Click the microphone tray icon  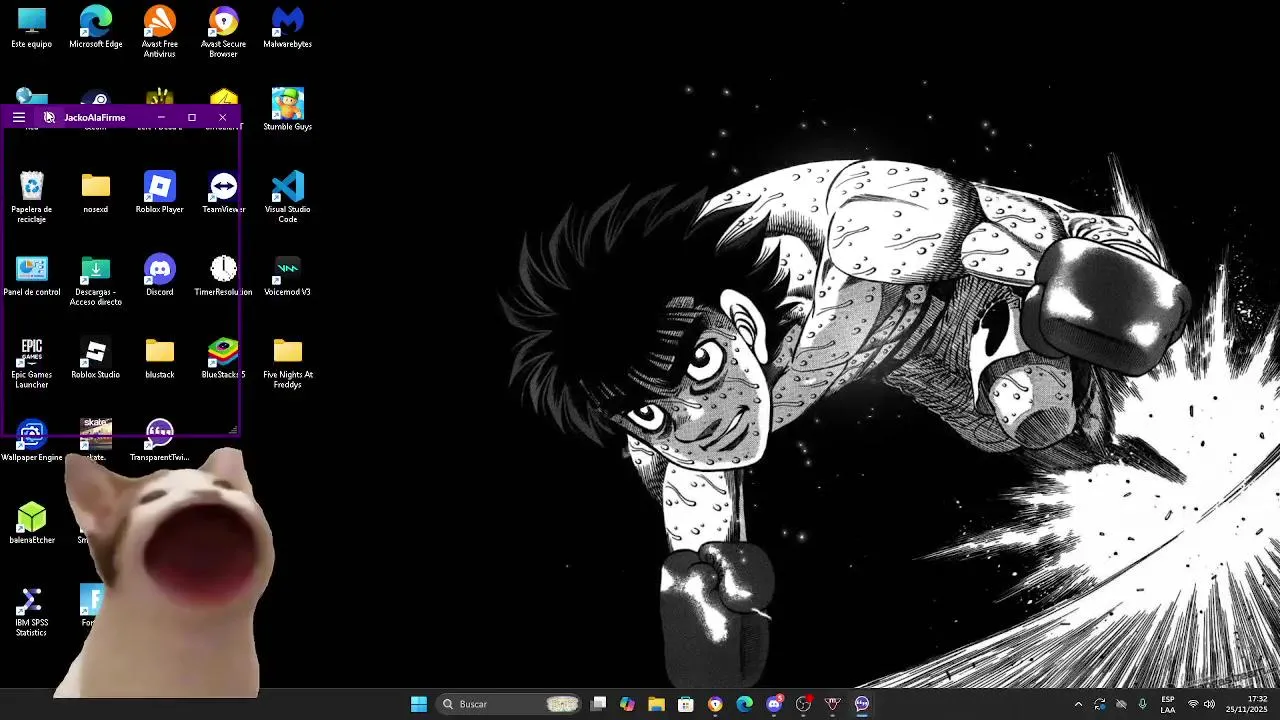pyautogui.click(x=1142, y=704)
